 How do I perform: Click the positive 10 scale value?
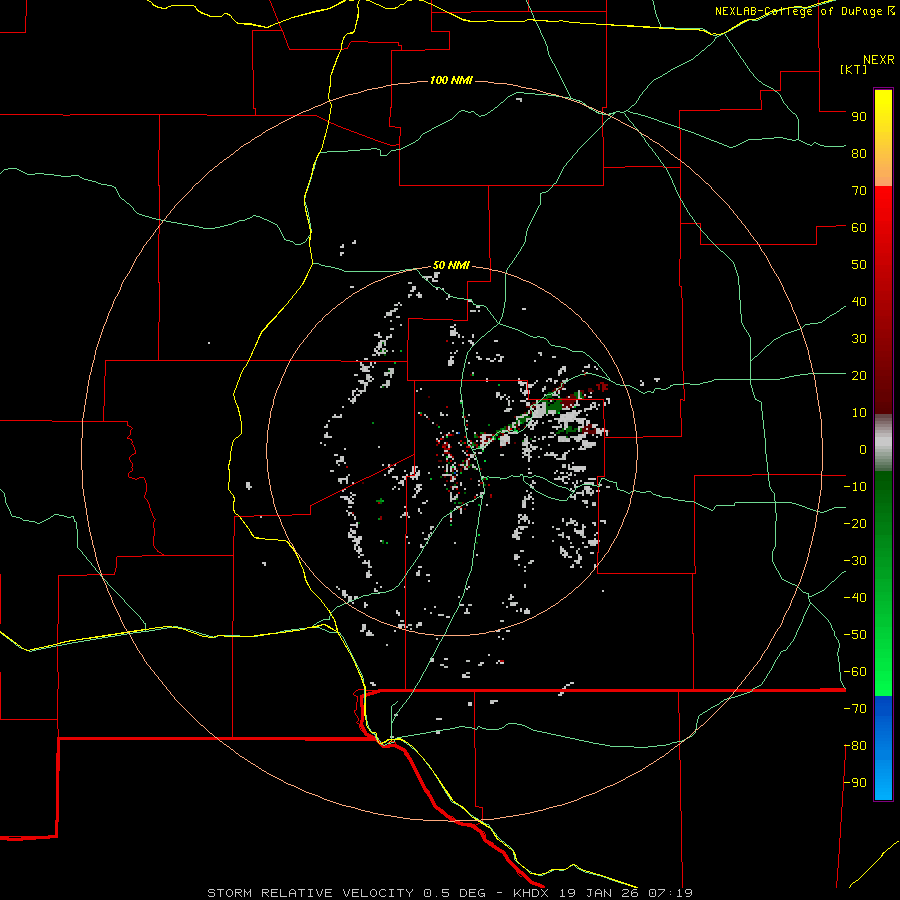point(859,413)
